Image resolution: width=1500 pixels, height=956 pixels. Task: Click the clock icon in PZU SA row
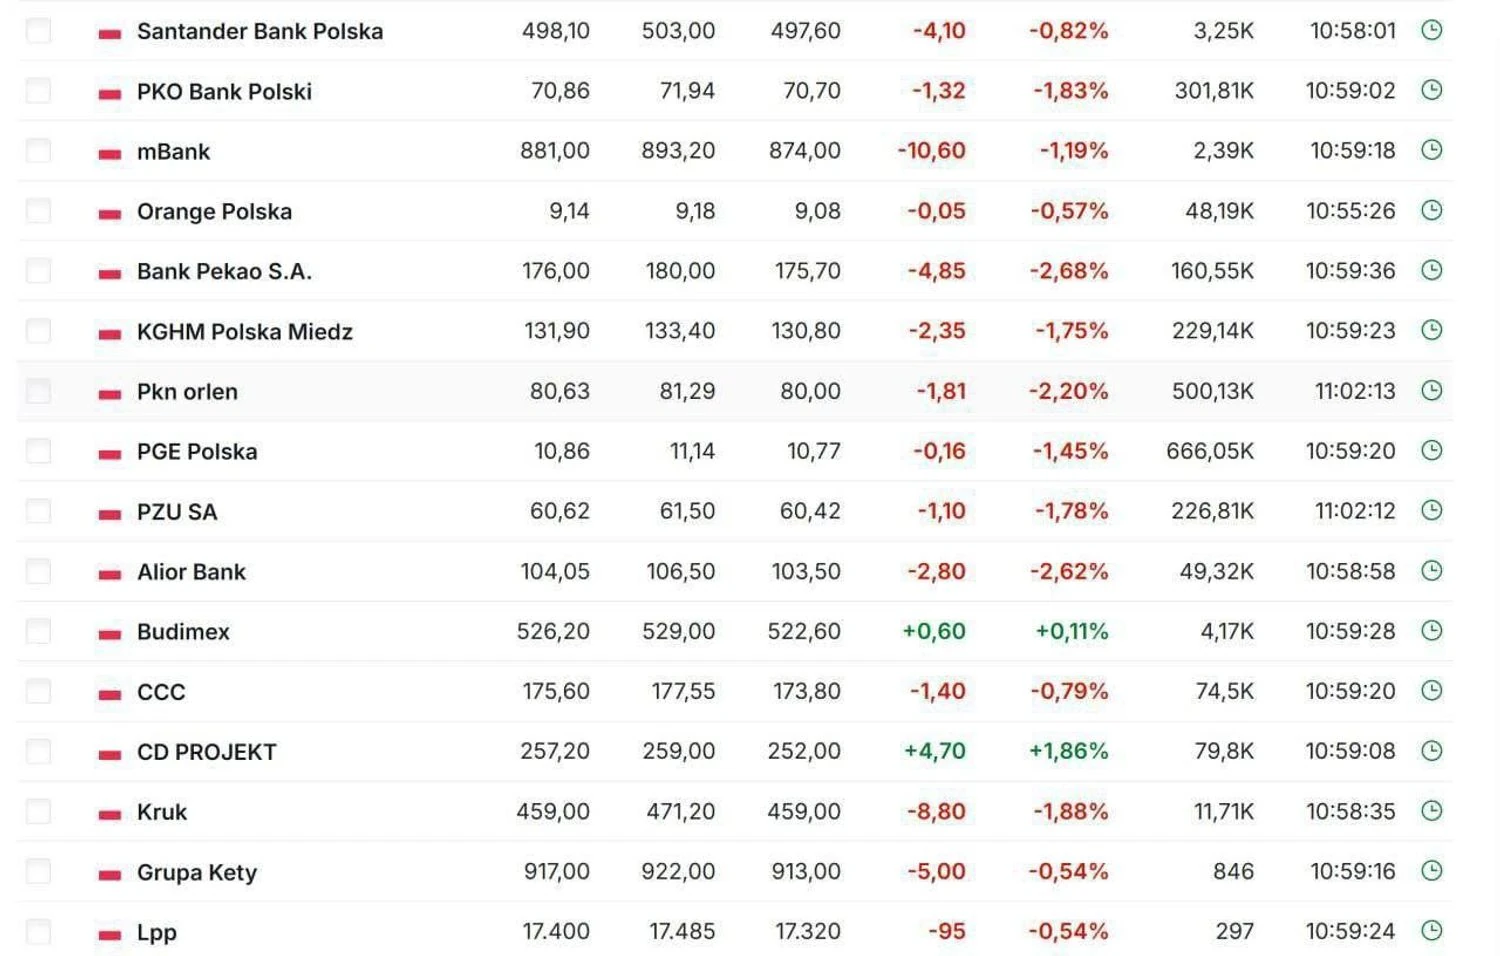click(x=1431, y=510)
